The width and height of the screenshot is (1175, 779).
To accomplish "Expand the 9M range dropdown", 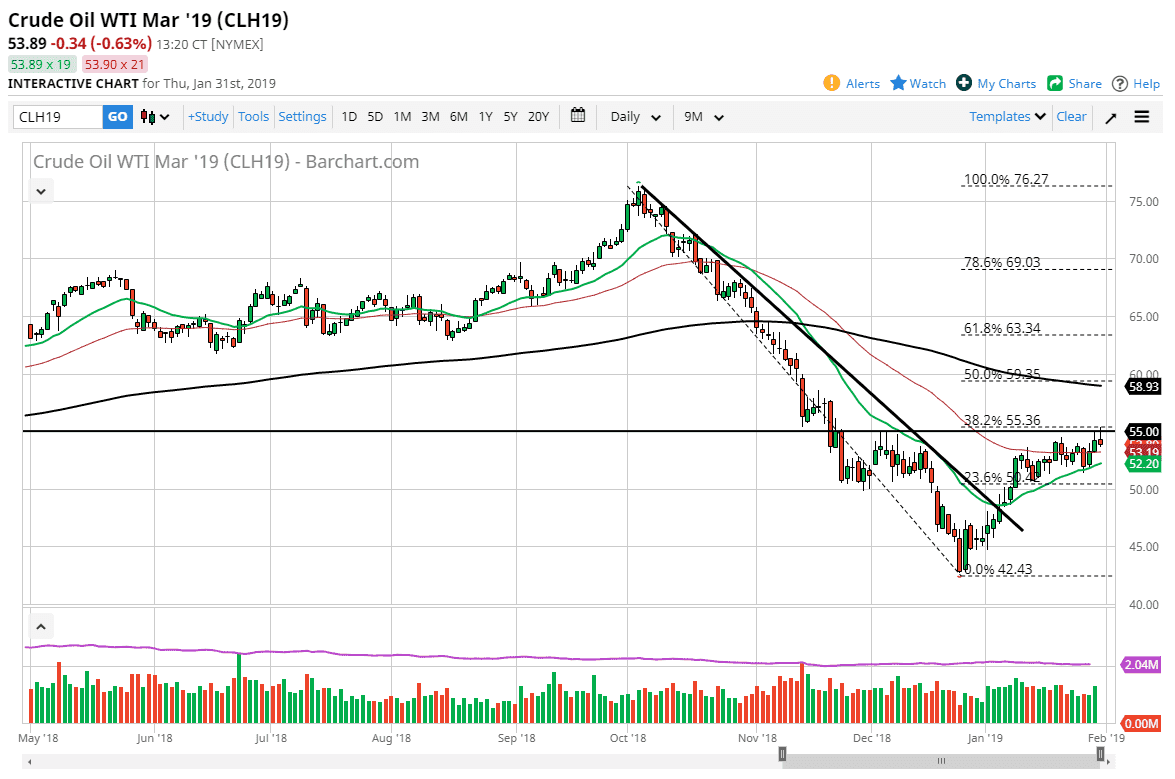I will [703, 117].
